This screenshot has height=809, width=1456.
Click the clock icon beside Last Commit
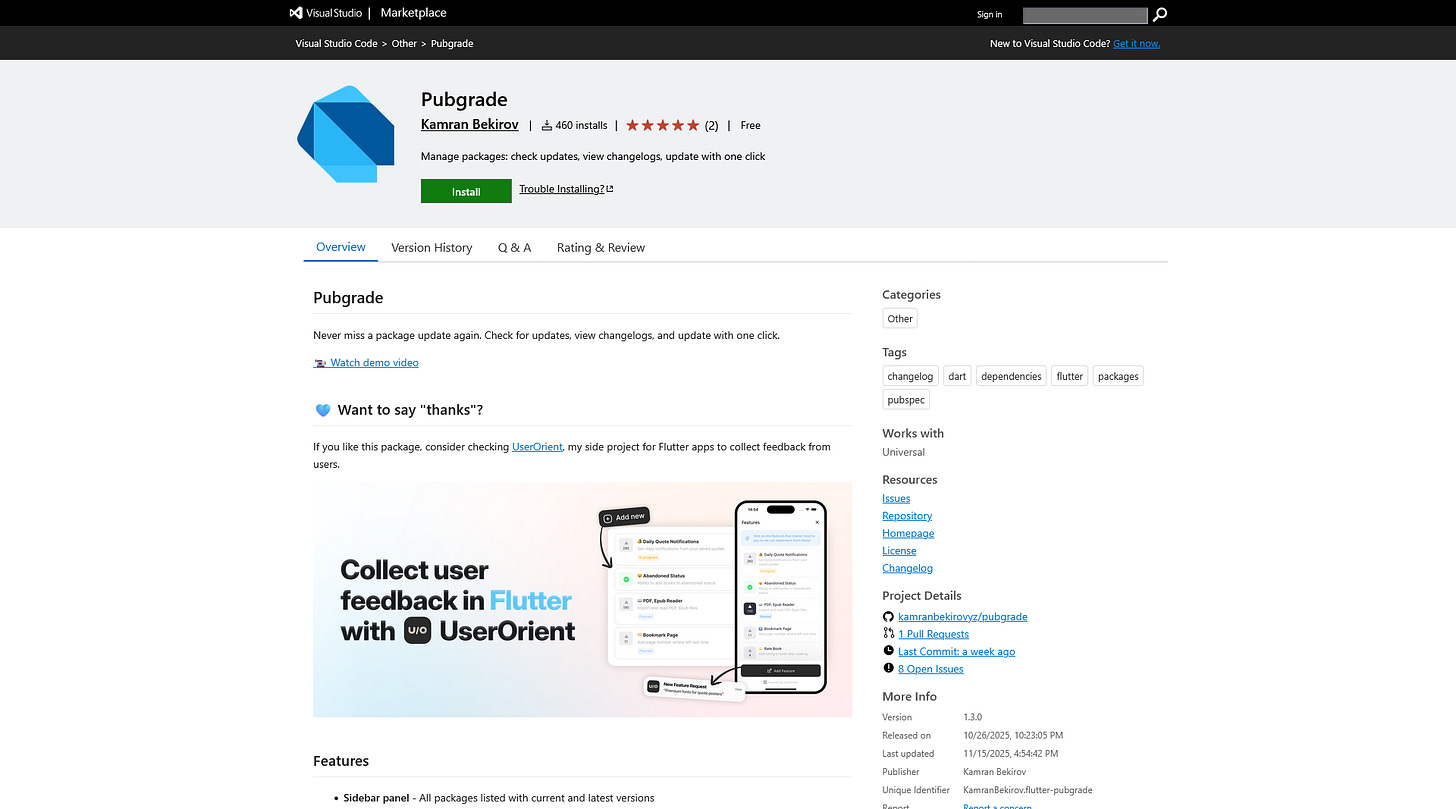(888, 651)
